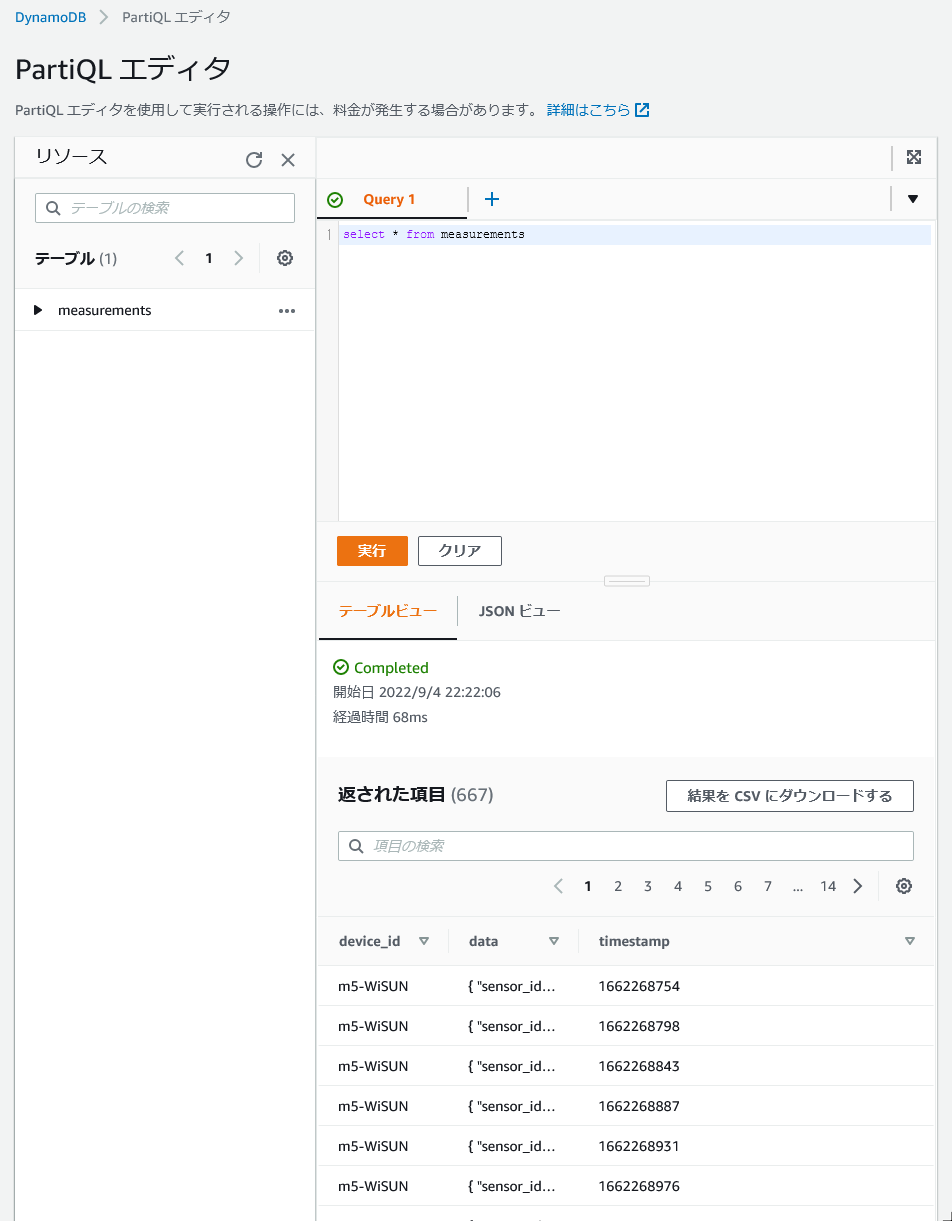This screenshot has height=1221, width=952.
Task: Sort by timestamp column arrow
Action: (x=910, y=941)
